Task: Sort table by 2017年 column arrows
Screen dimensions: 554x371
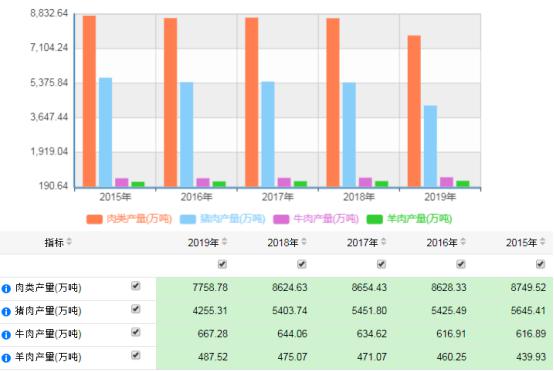Action: pyautogui.click(x=384, y=242)
